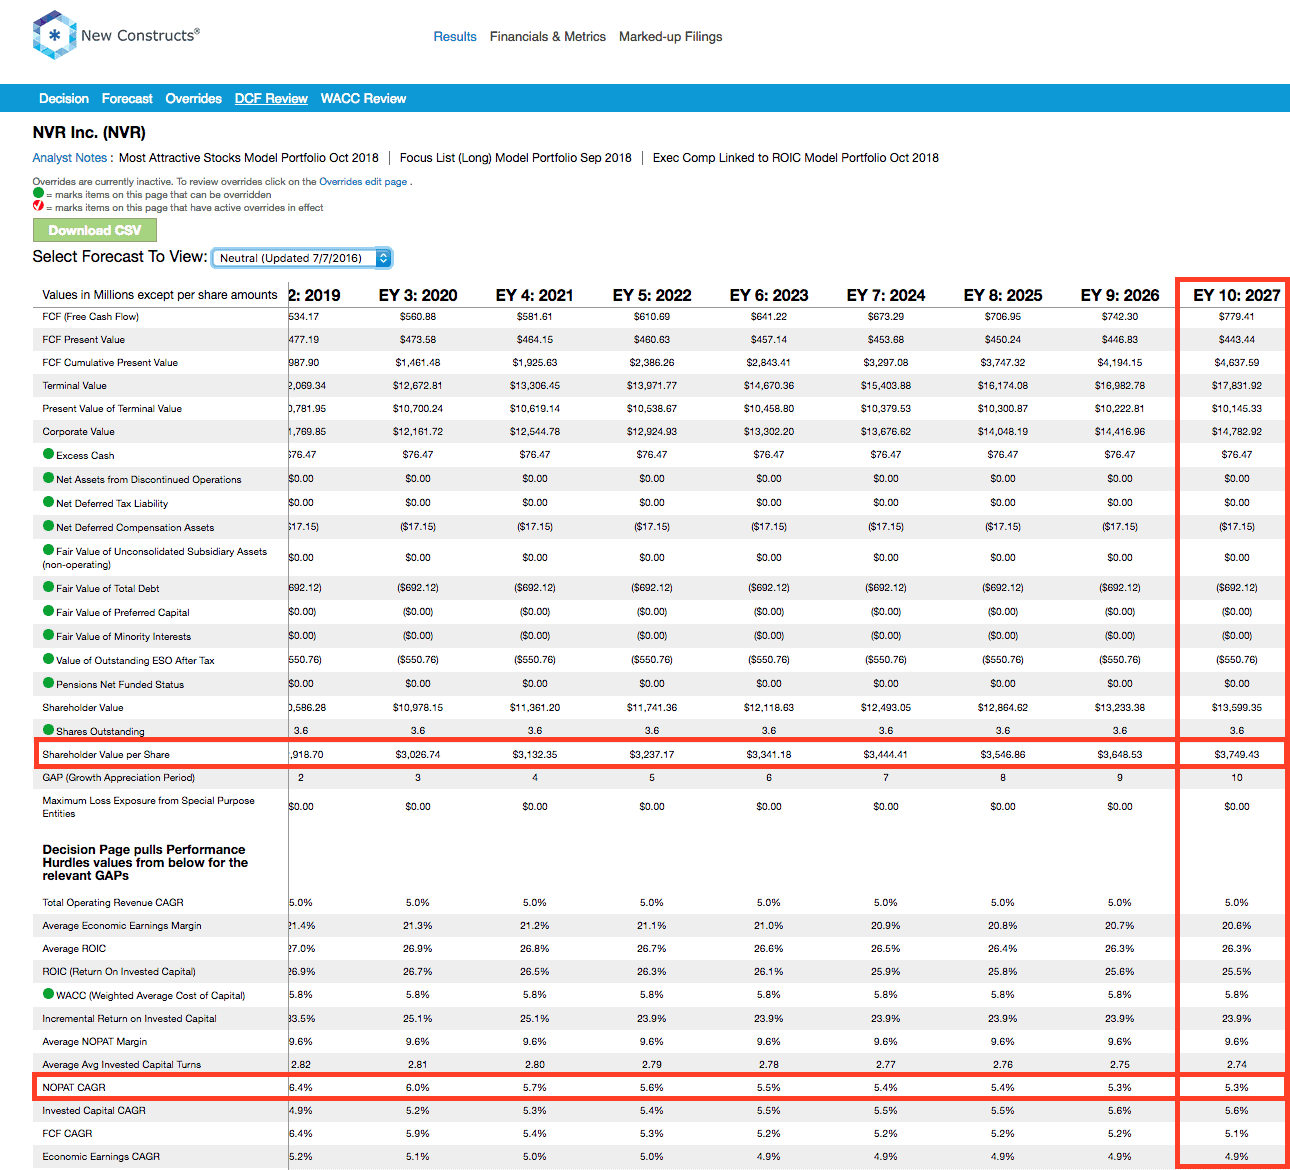This screenshot has width=1290, height=1170.
Task: Click the green legend dot for overridable items
Action: pyautogui.click(x=38, y=193)
